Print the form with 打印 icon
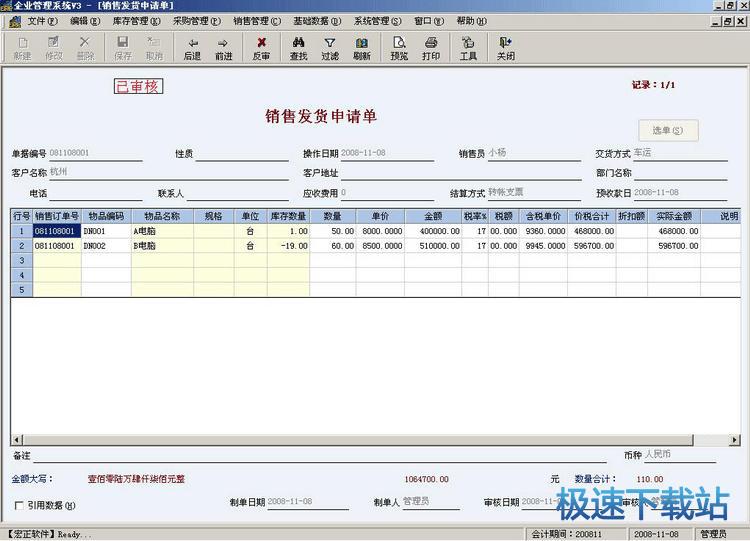This screenshot has height=541, width=750. tap(431, 48)
